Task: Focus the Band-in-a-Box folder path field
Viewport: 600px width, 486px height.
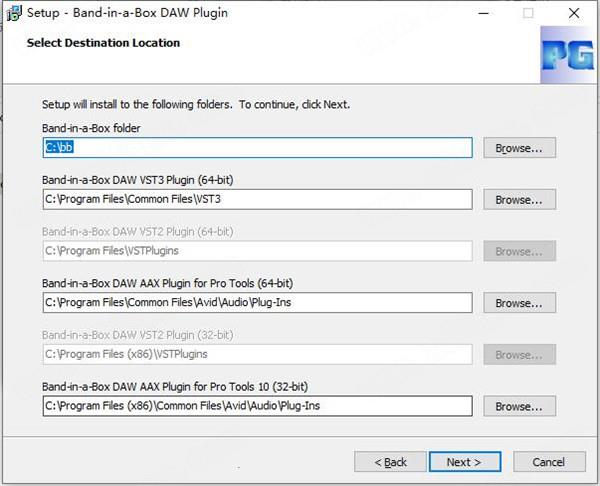Action: pyautogui.click(x=258, y=148)
